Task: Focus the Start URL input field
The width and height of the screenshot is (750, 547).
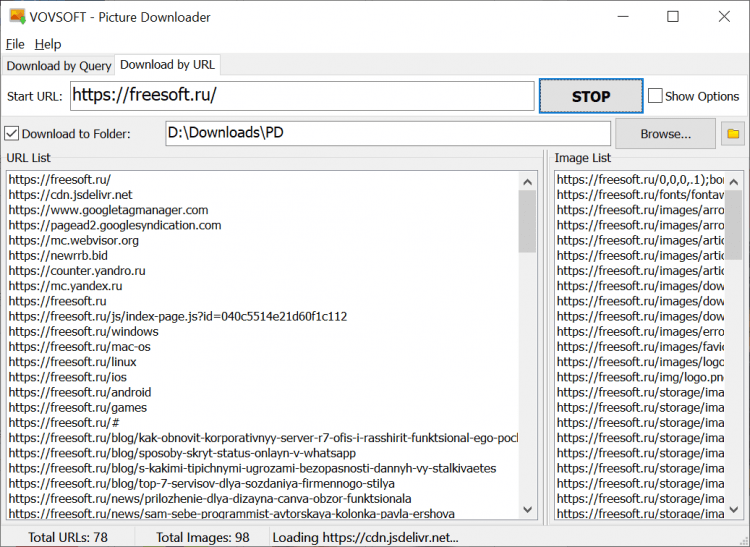Action: 302,96
